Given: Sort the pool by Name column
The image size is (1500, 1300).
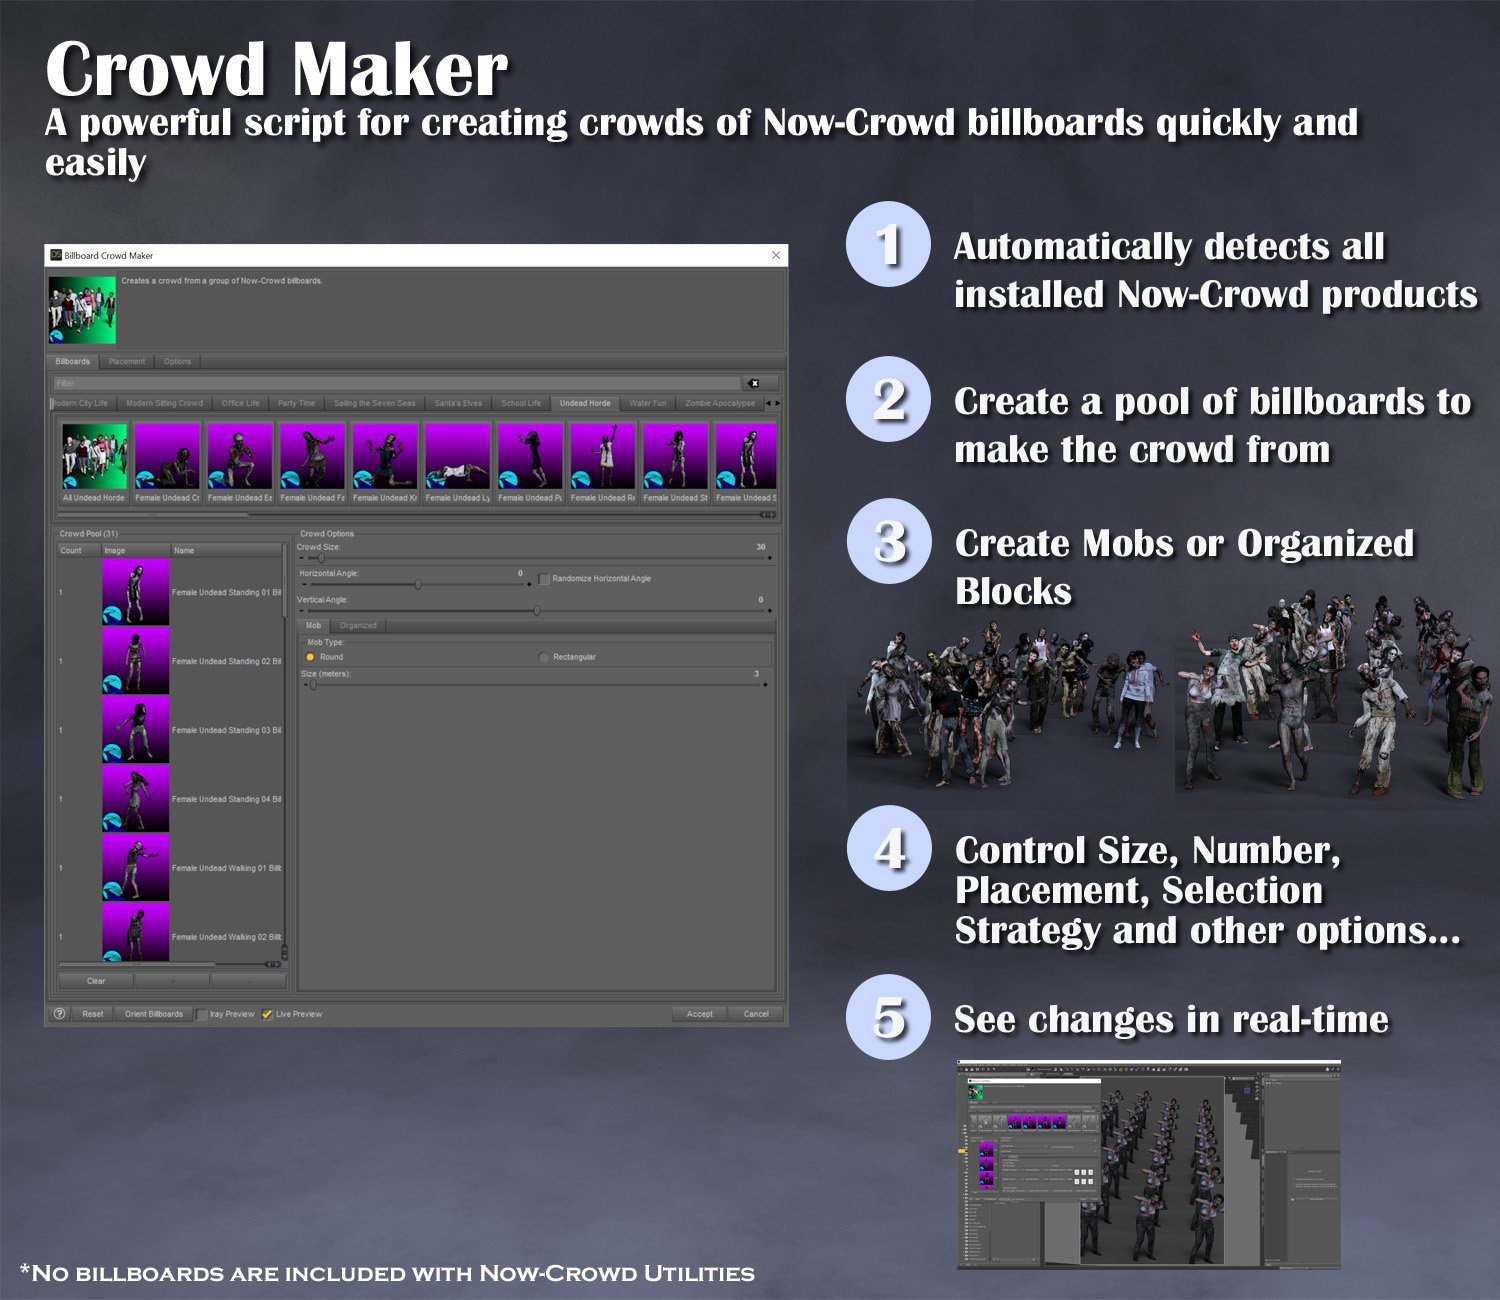Looking at the screenshot, I should [x=226, y=551].
